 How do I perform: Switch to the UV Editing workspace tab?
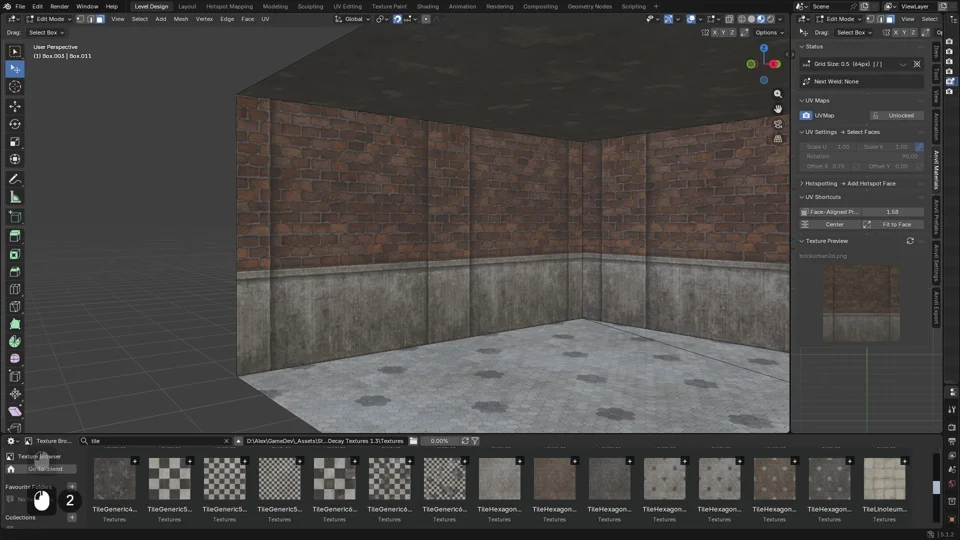point(347,6)
